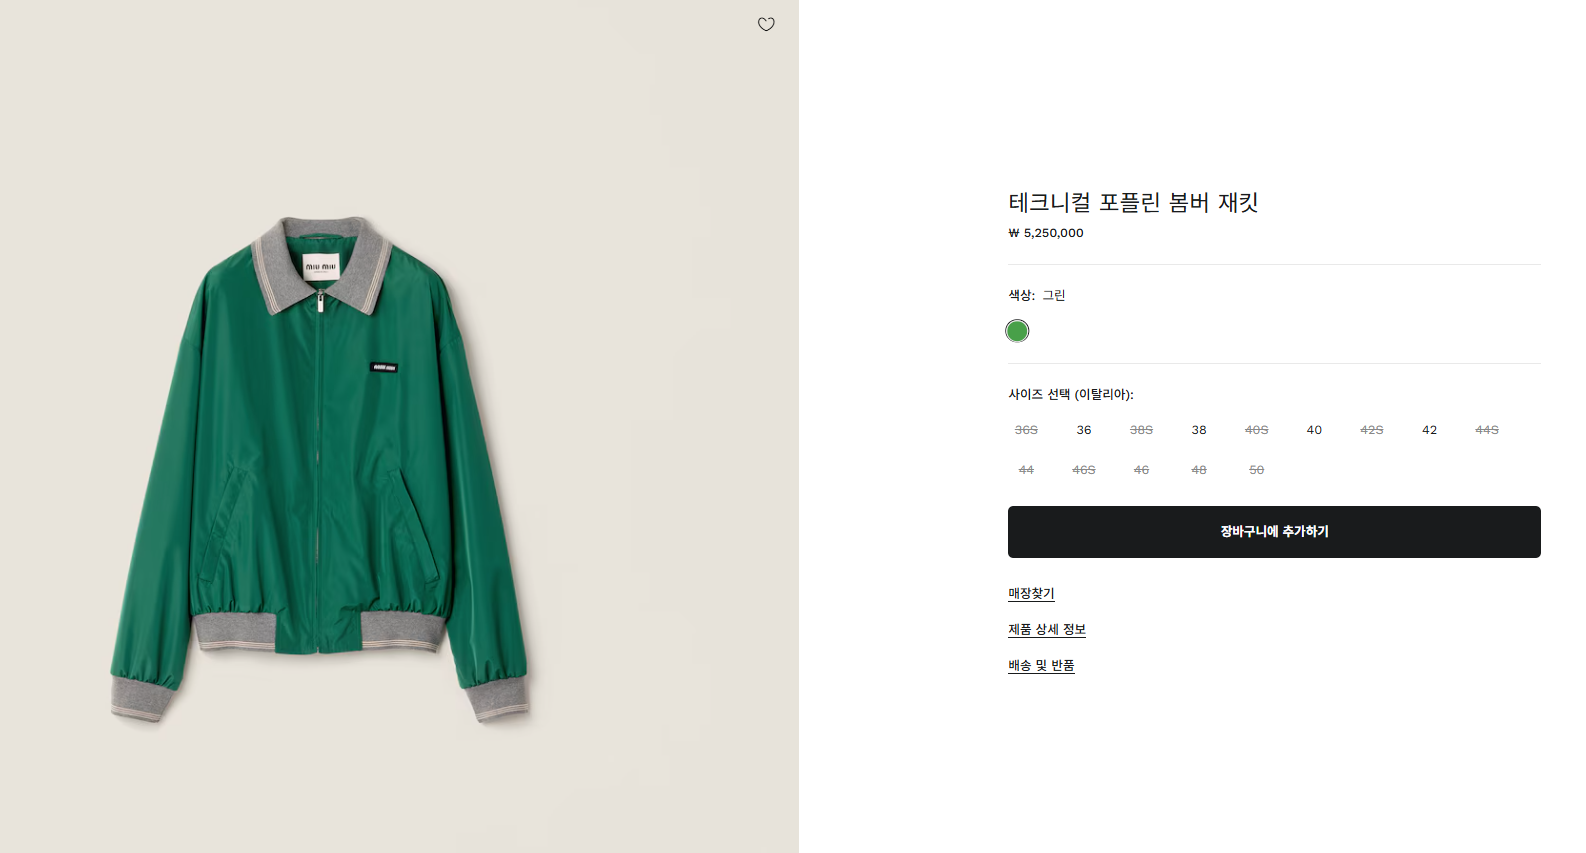Choose Italian size 38
This screenshot has height=853, width=1586.
pos(1199,430)
